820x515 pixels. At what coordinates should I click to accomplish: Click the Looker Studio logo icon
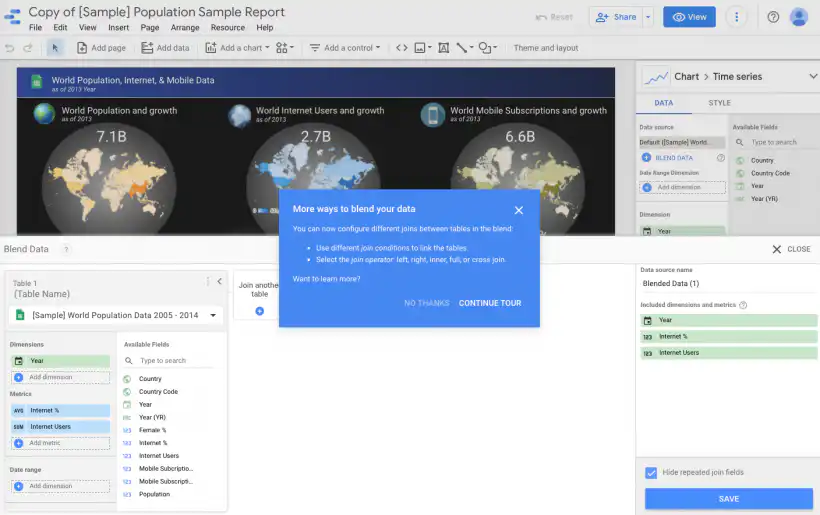[13, 17]
